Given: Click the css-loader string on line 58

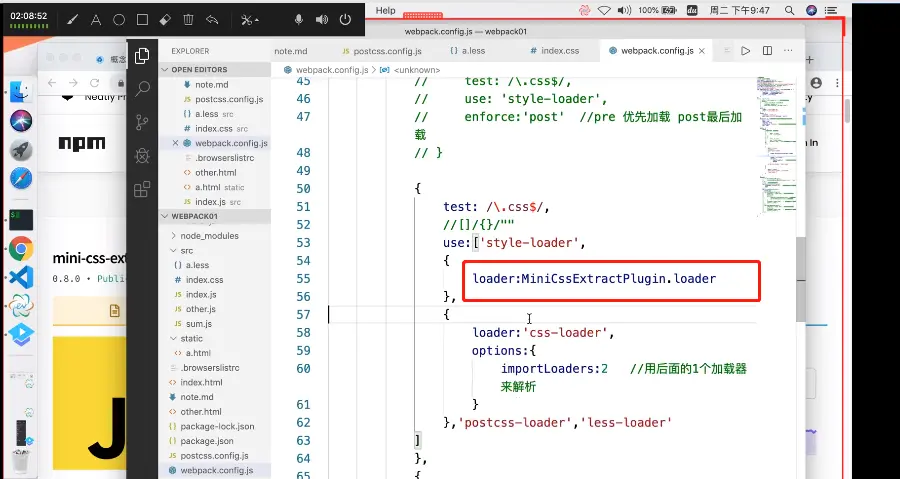Looking at the screenshot, I should tap(565, 333).
